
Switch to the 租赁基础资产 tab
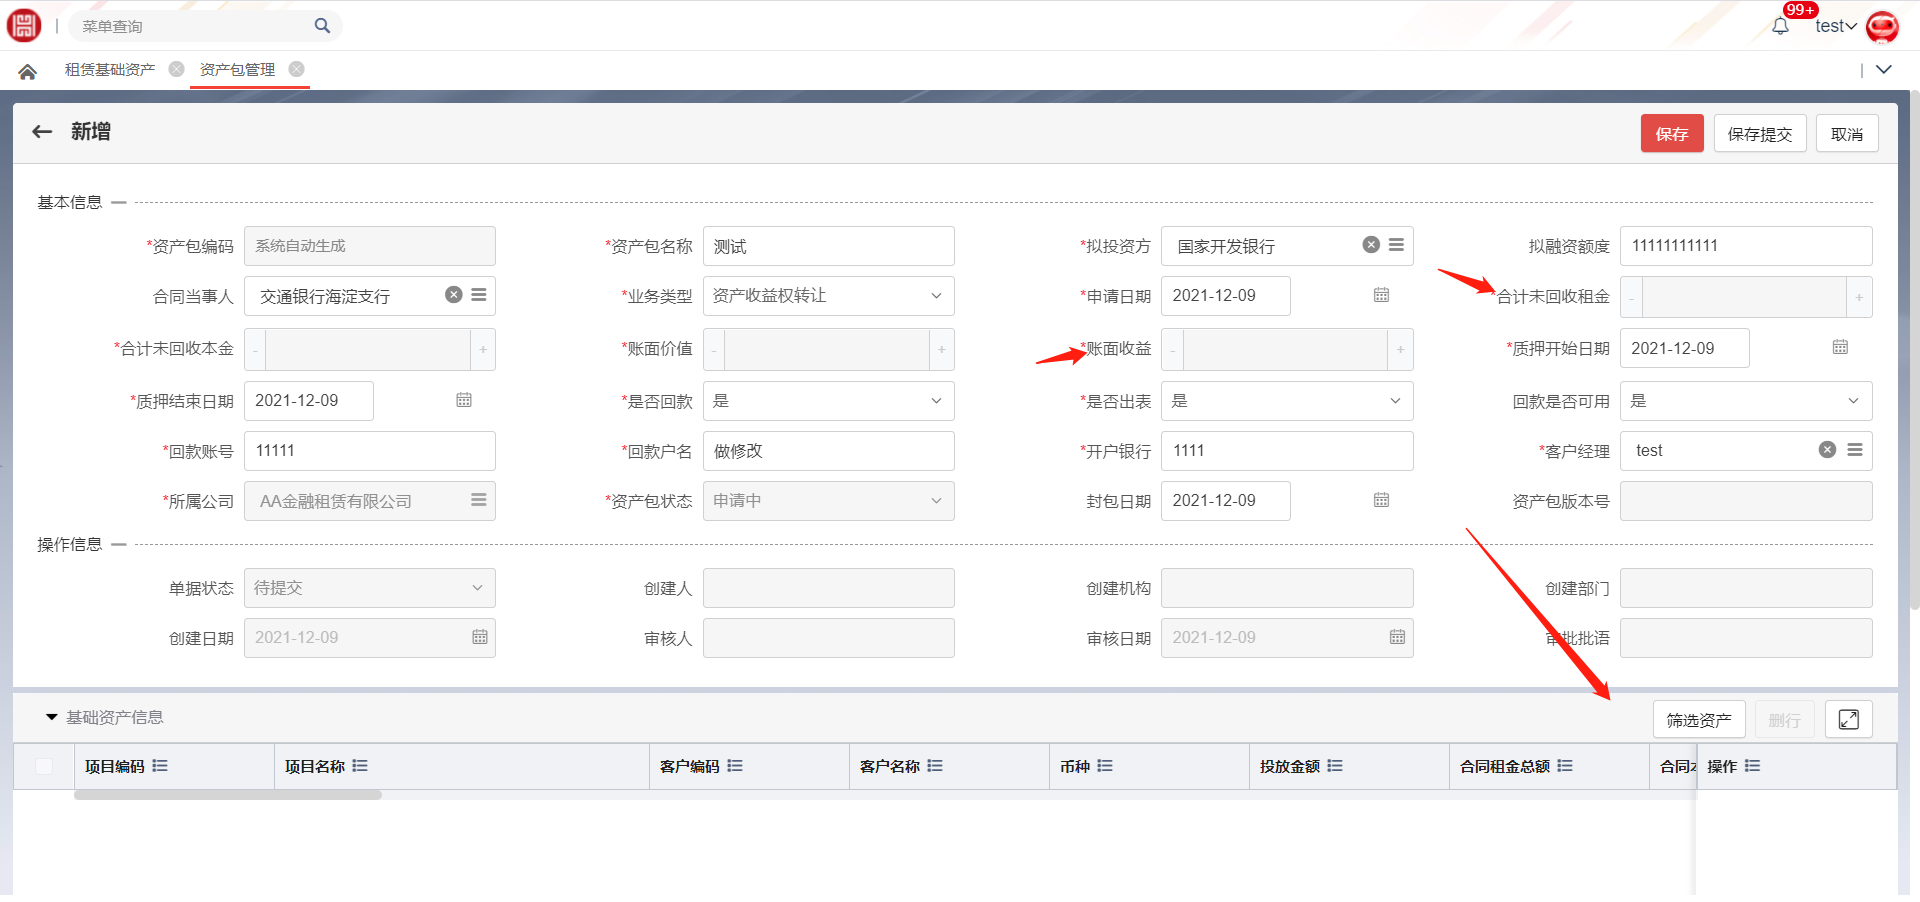tap(110, 70)
